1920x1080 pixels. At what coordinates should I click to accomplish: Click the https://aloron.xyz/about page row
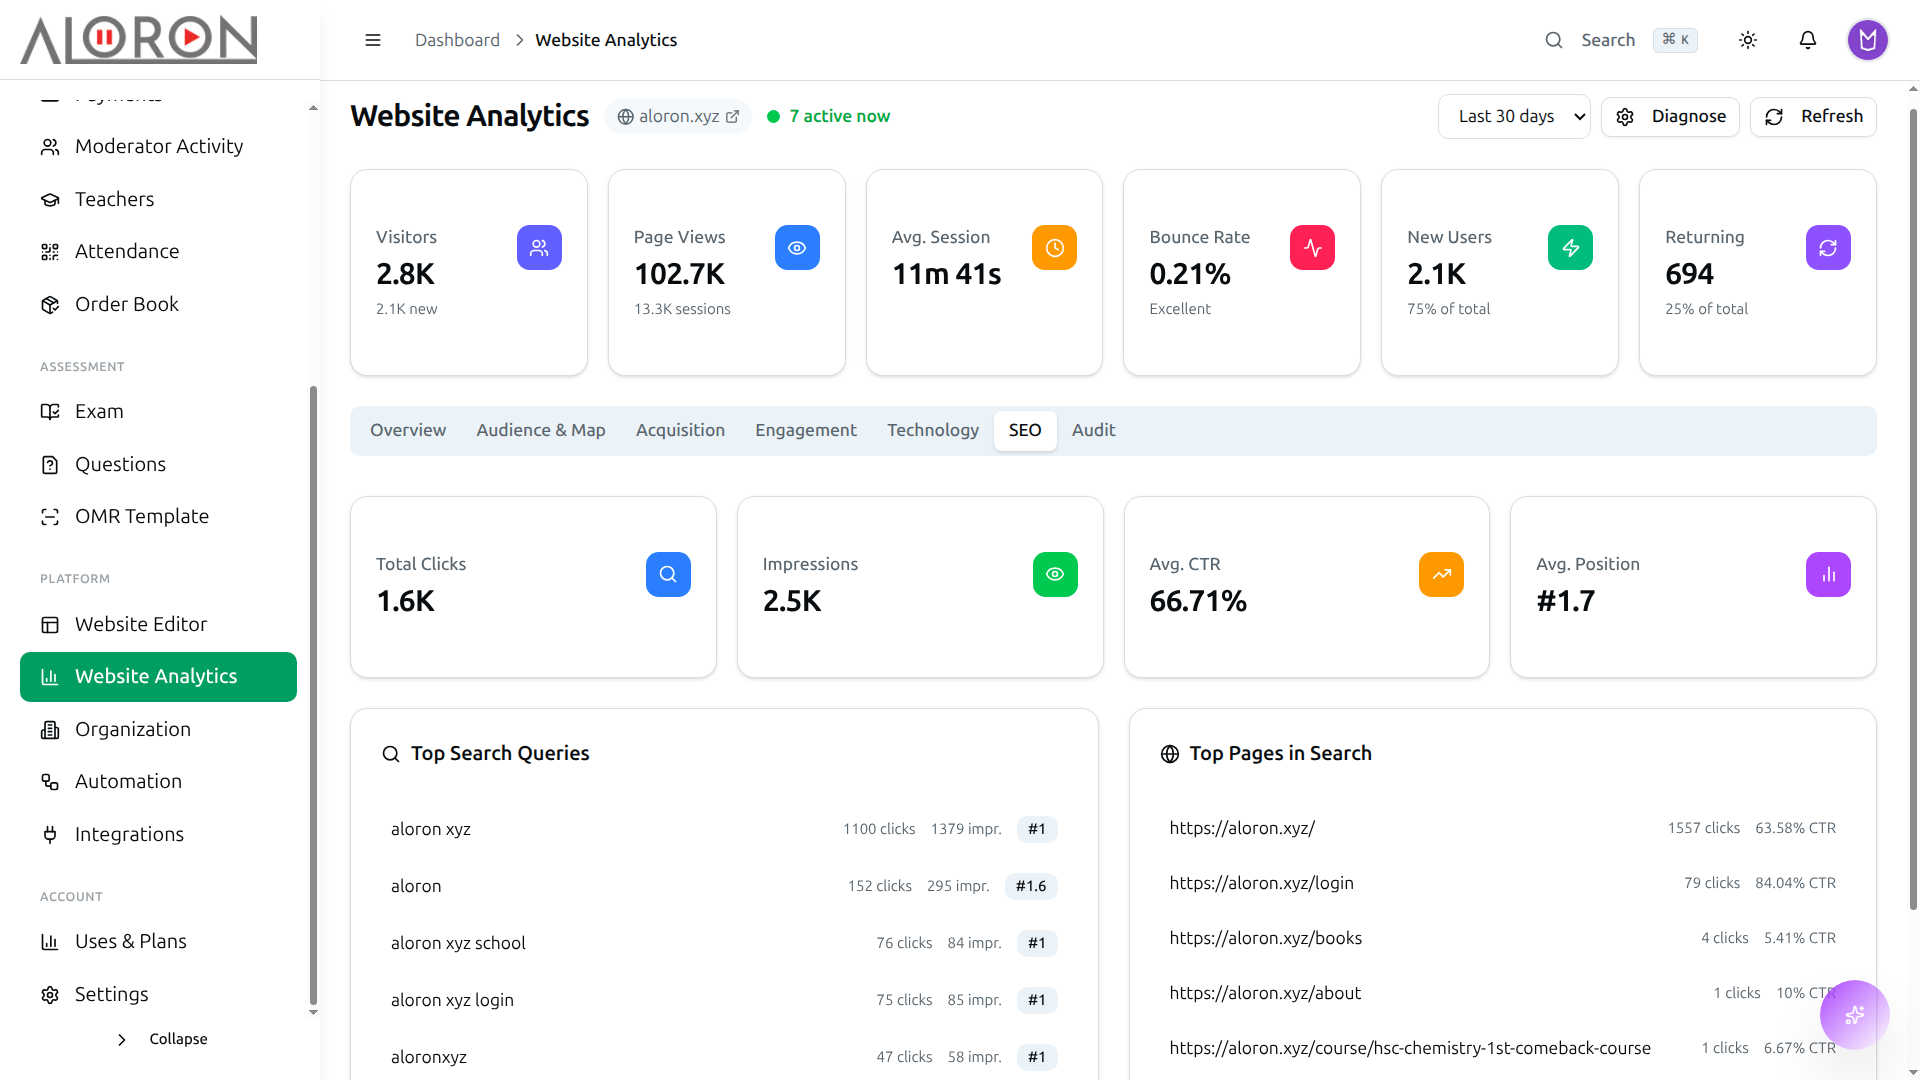point(1503,993)
